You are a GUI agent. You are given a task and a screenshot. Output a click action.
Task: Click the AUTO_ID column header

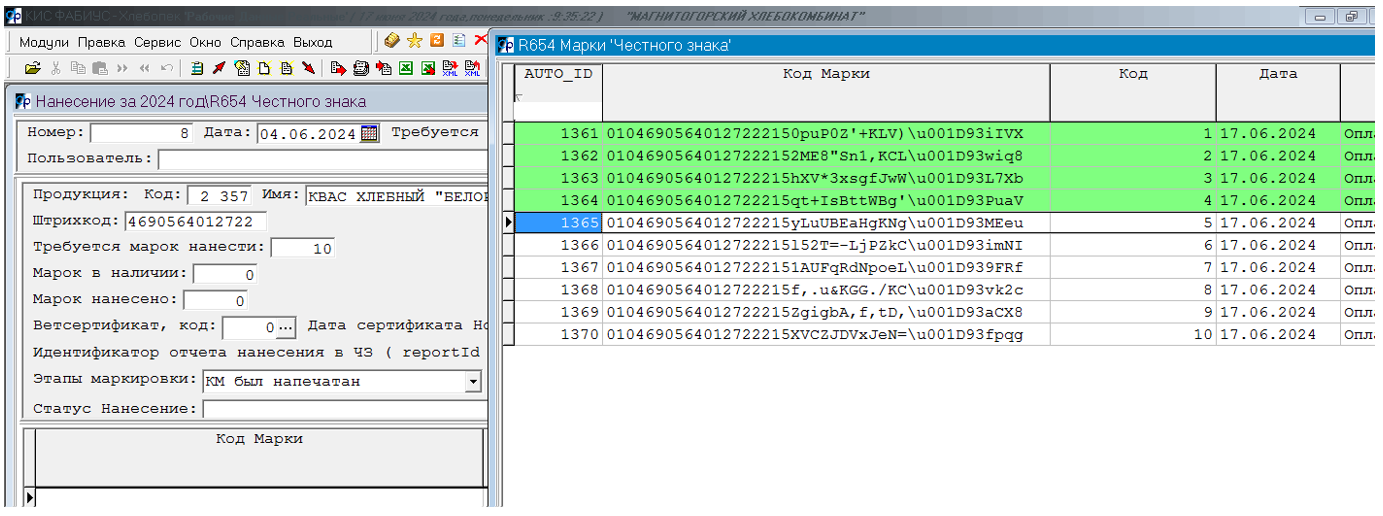pyautogui.click(x=558, y=74)
